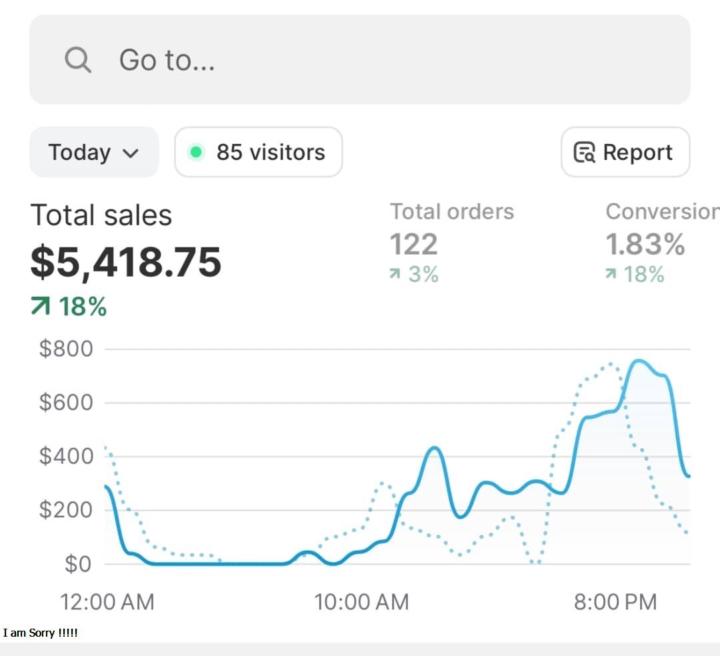Click the green 18% sales increase arrow
The width and height of the screenshot is (720, 656).
point(40,306)
